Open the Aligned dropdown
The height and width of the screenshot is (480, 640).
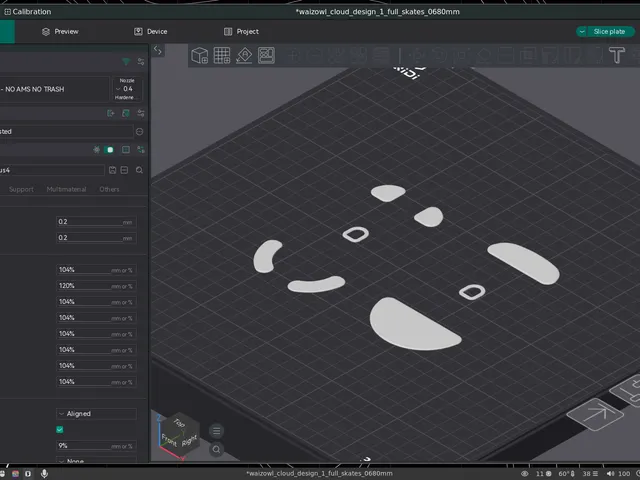pyautogui.click(x=96, y=413)
